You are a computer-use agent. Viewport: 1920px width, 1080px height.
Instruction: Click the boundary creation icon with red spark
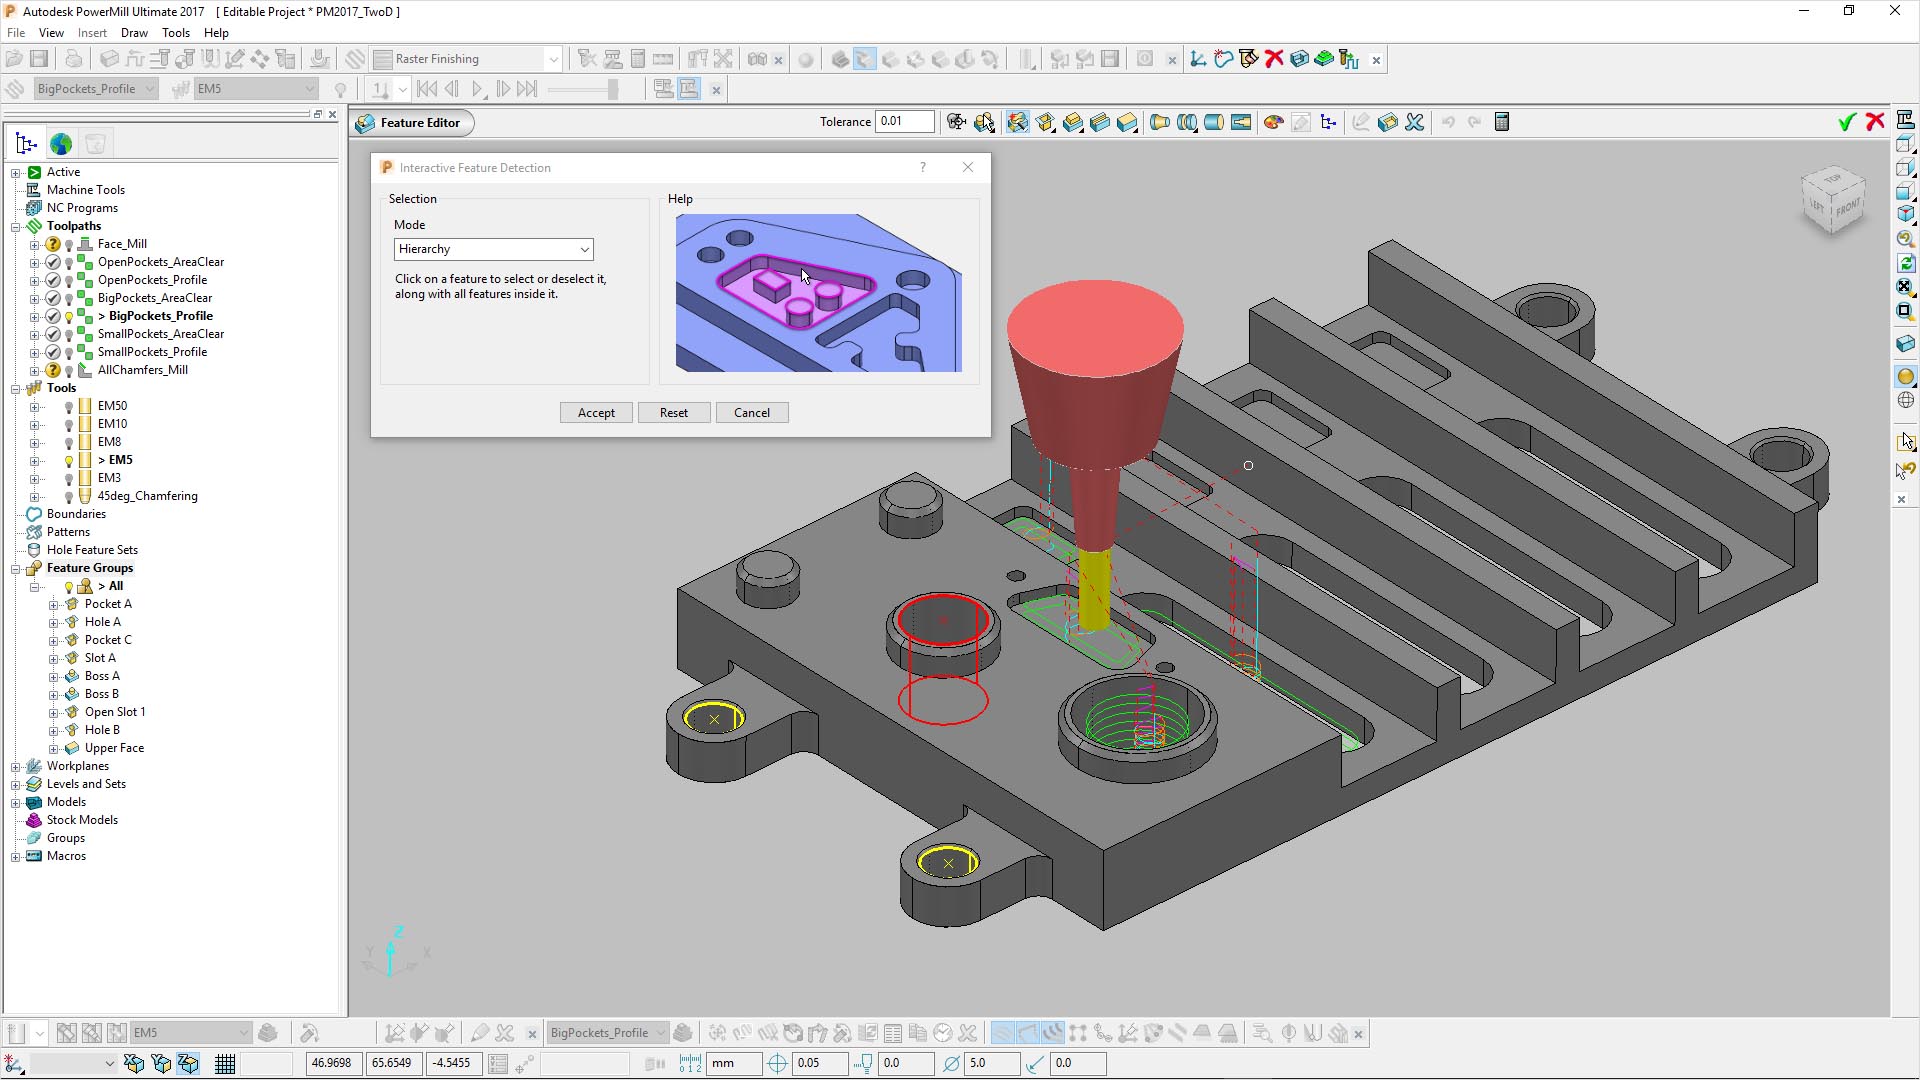[x=1223, y=59]
